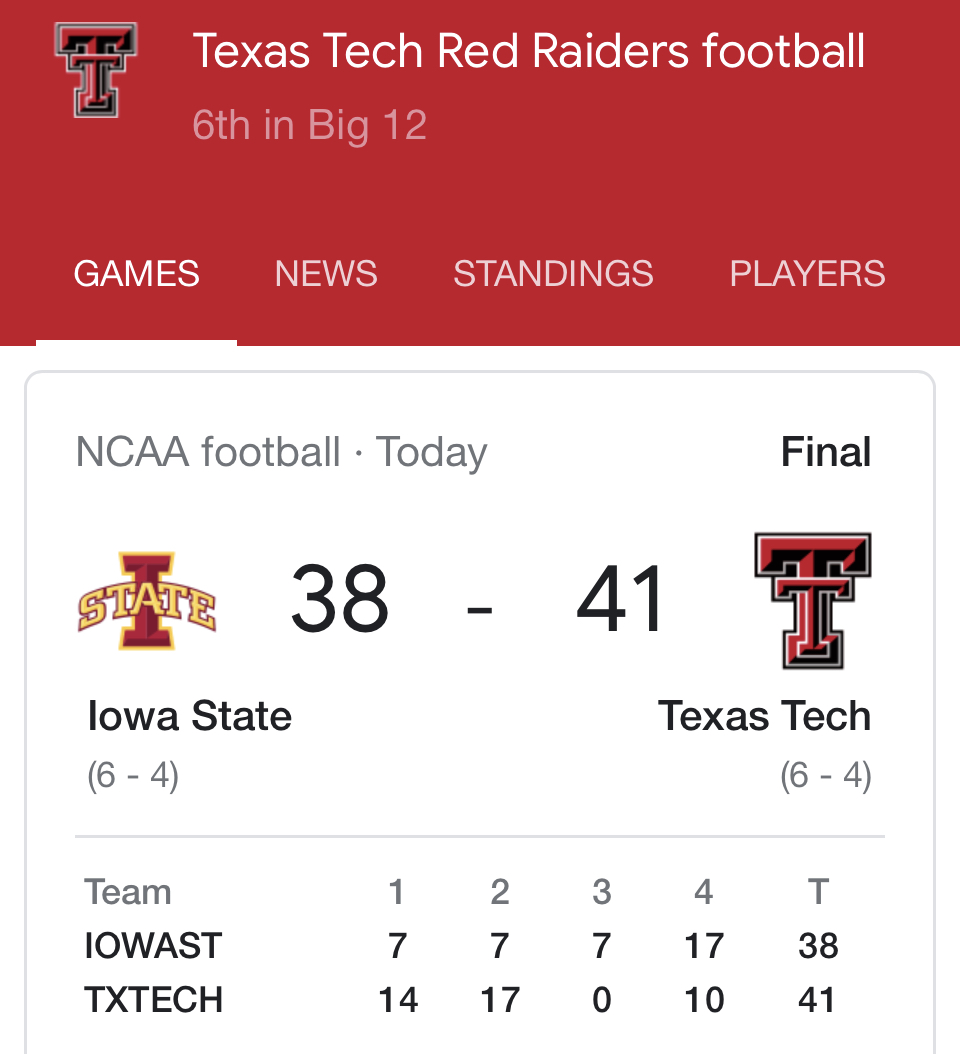Open the STANDINGS tab
Viewport: 960px width, 1054px height.
click(553, 274)
